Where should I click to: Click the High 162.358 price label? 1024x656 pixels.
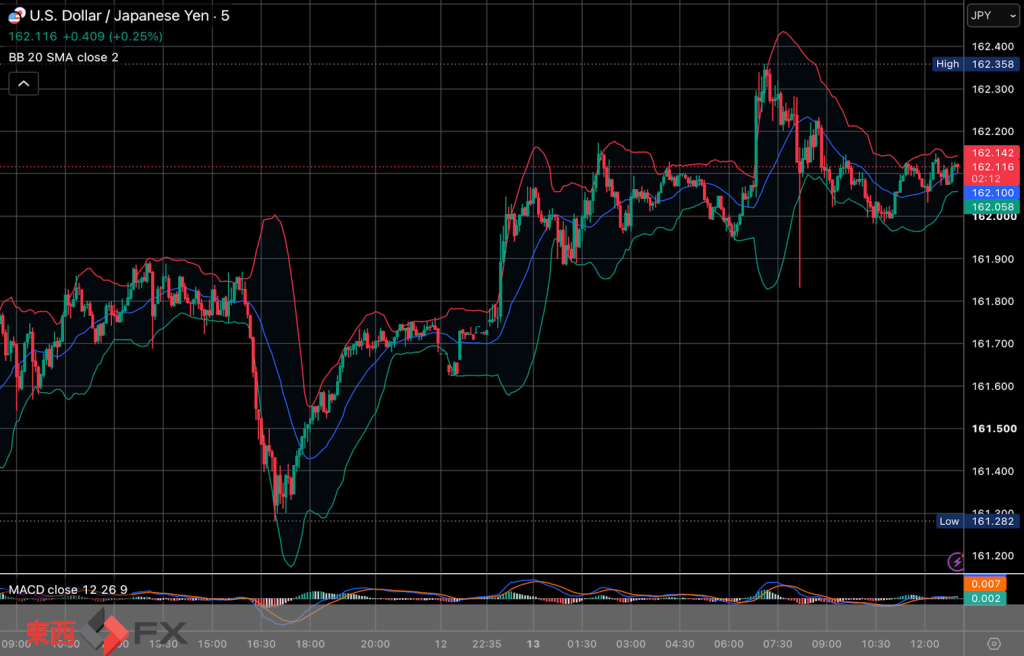point(975,64)
